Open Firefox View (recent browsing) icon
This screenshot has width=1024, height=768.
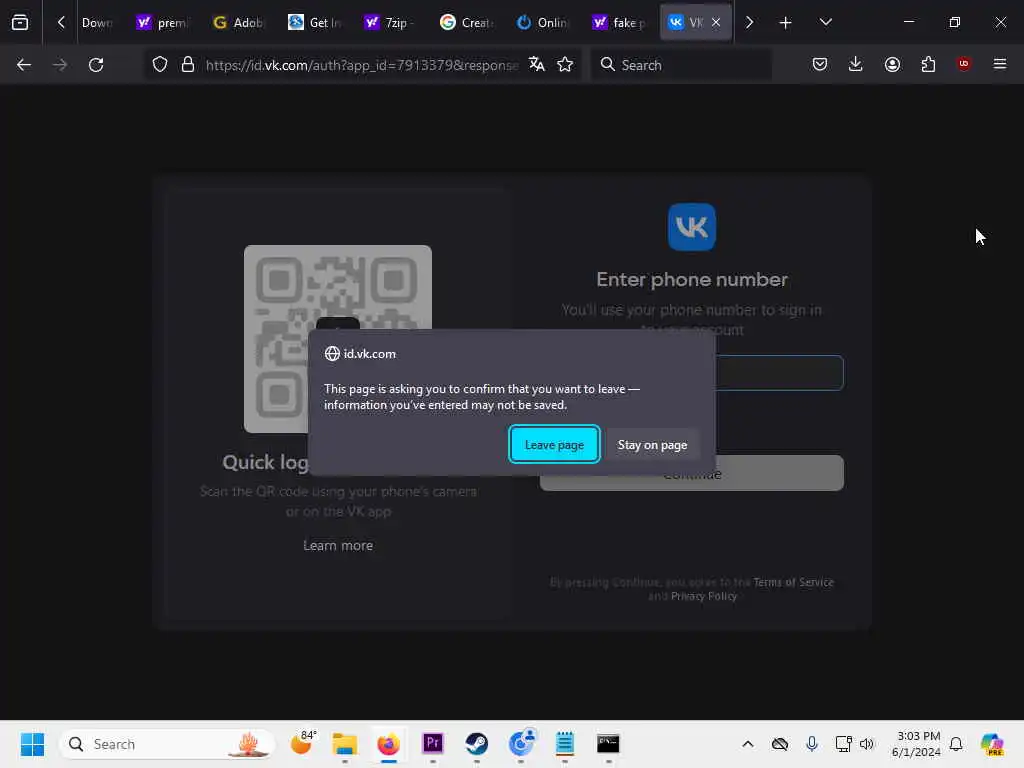(x=20, y=22)
